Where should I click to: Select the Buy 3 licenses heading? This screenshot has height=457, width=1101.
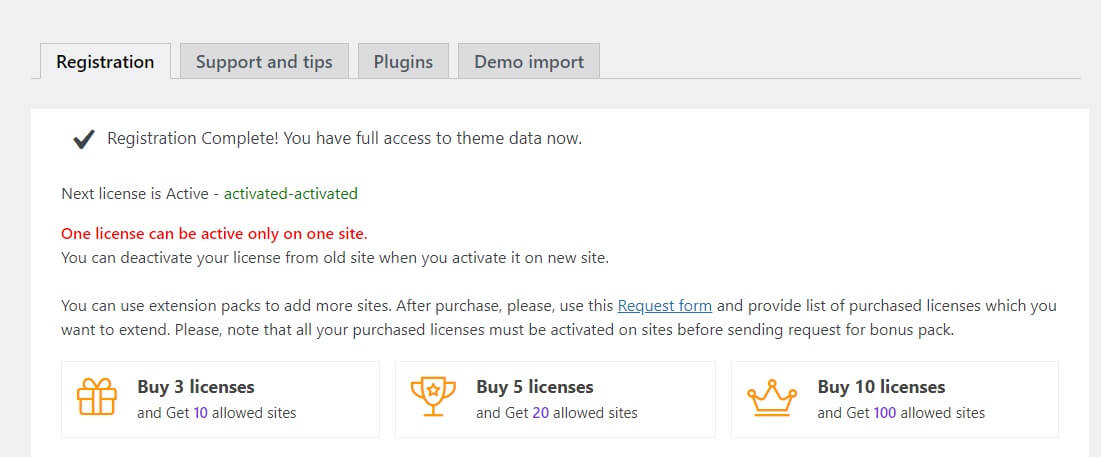(x=196, y=386)
